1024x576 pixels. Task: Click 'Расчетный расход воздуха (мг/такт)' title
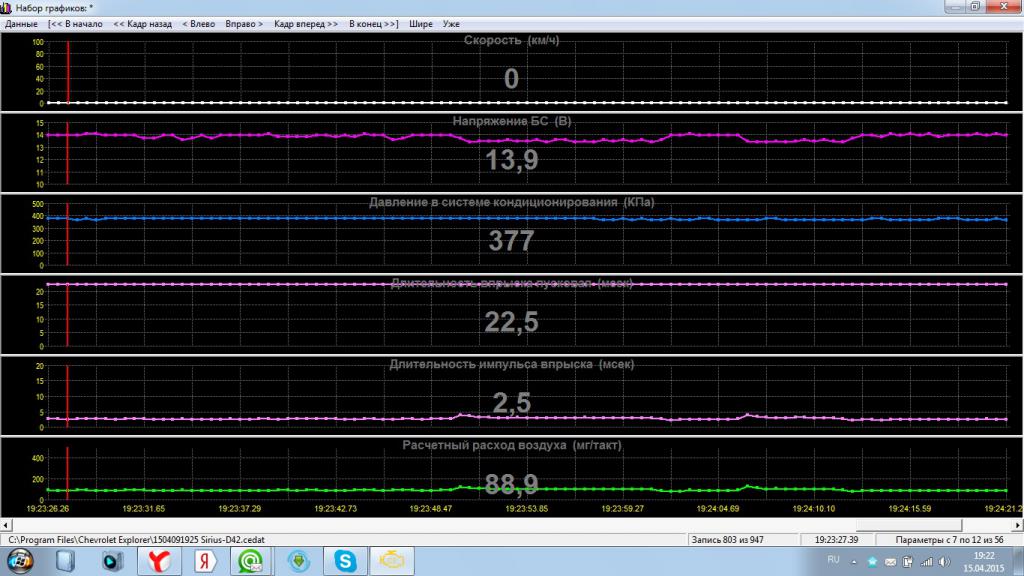(511, 445)
